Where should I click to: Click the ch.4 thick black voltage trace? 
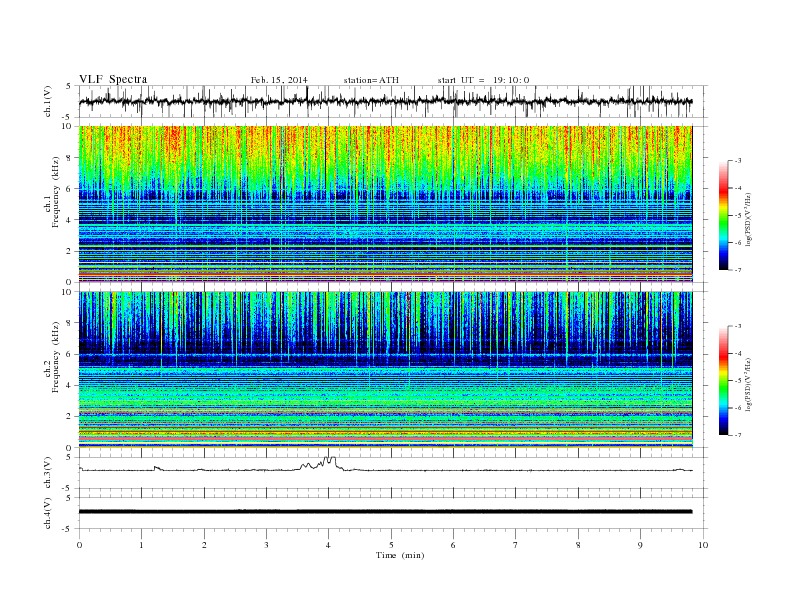pyautogui.click(x=385, y=512)
